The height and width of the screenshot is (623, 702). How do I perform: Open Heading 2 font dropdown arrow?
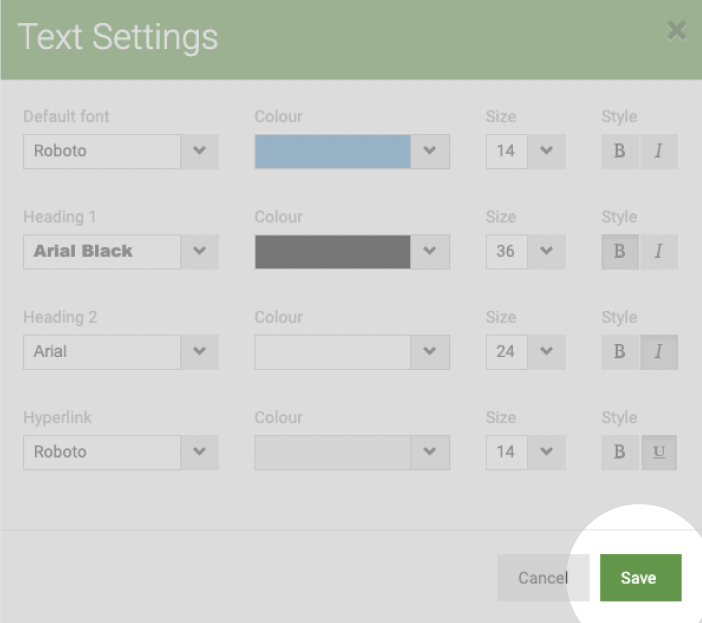[200, 352]
